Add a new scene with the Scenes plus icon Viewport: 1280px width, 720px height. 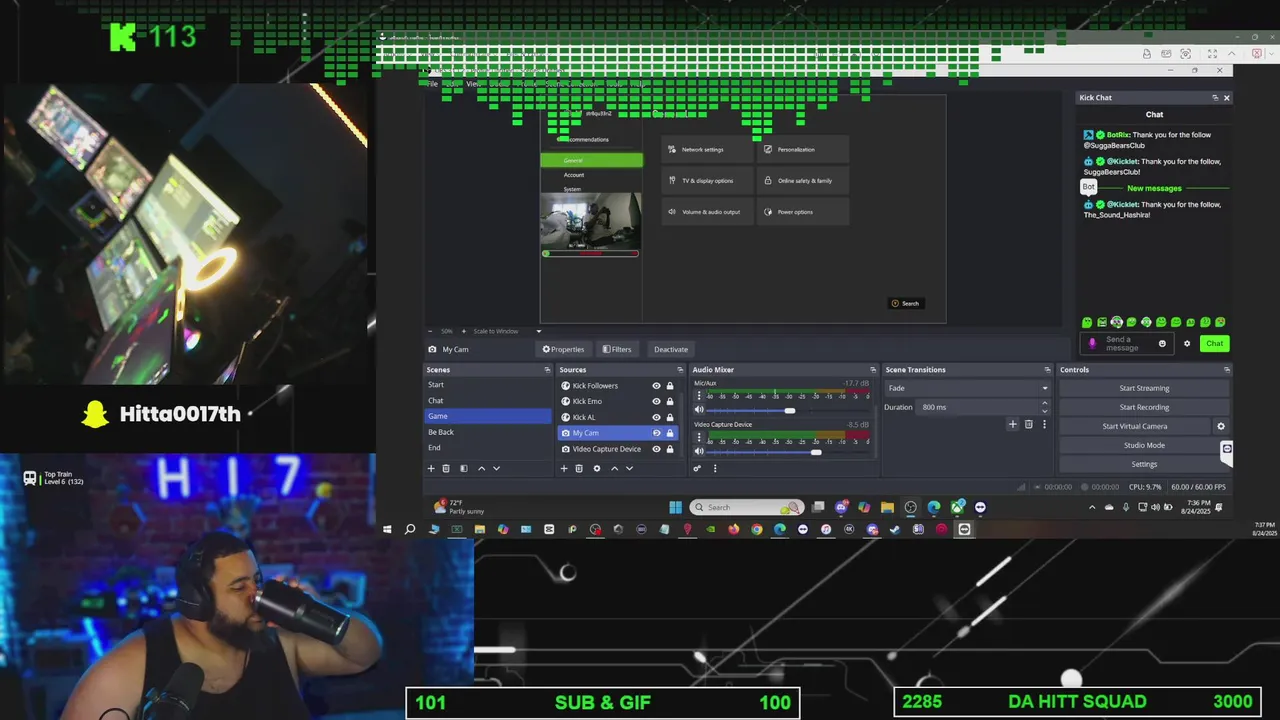click(x=431, y=468)
